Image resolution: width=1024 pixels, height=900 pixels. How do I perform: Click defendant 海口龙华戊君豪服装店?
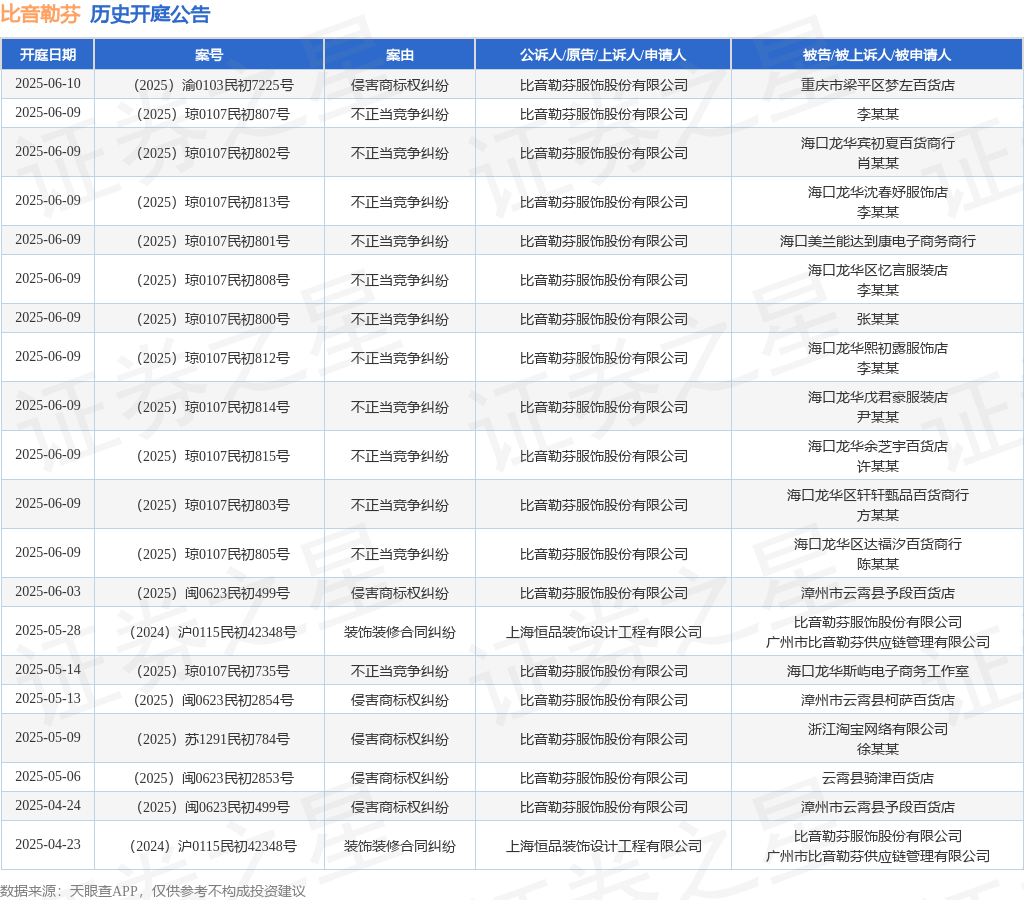(878, 397)
